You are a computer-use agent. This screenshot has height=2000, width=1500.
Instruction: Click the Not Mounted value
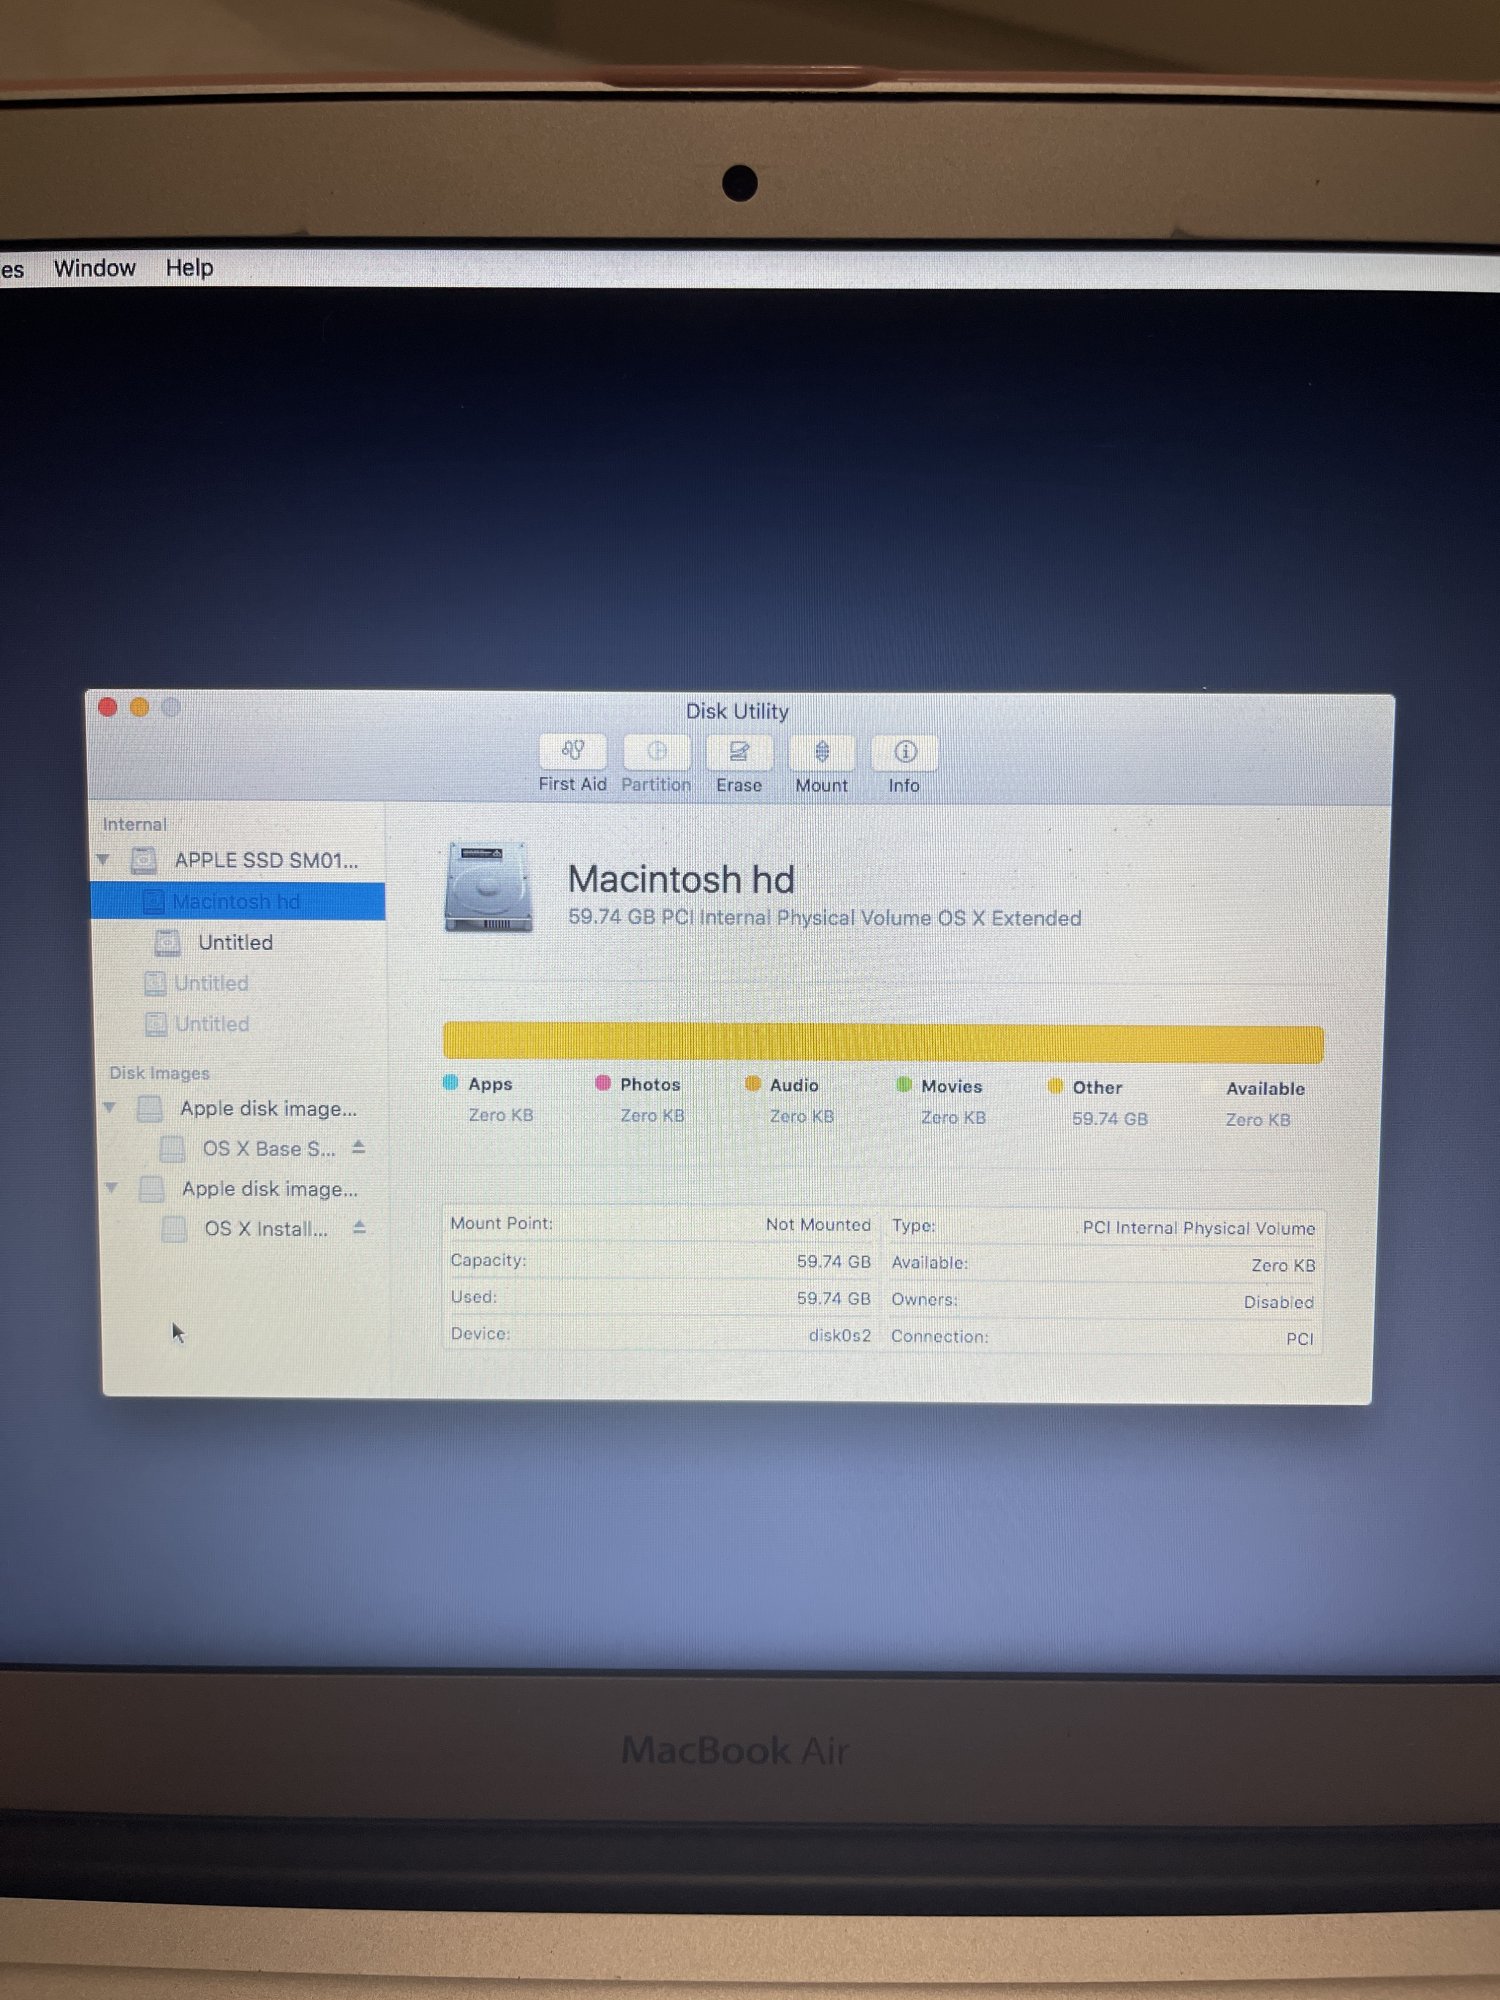tap(818, 1225)
